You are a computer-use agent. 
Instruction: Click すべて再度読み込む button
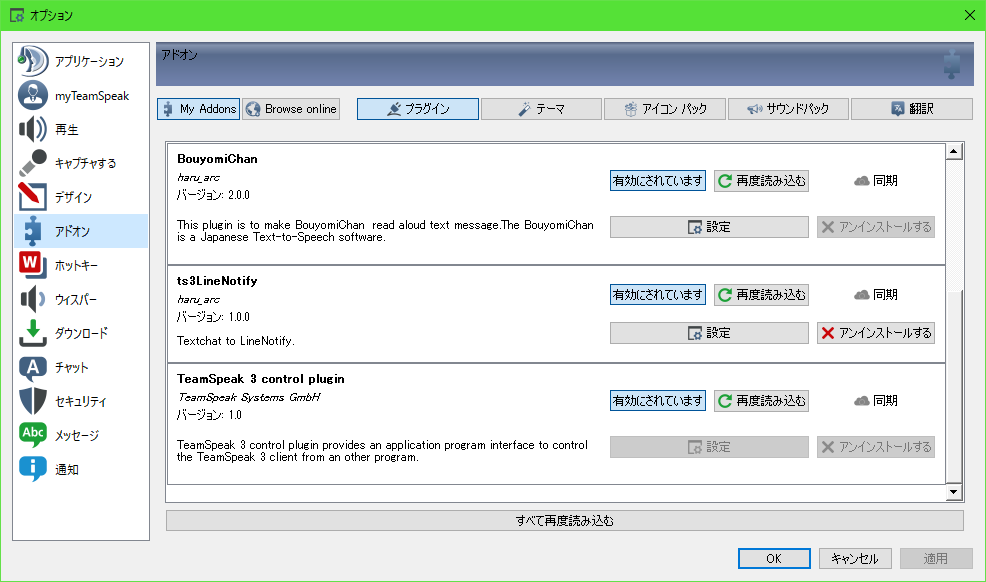[565, 520]
